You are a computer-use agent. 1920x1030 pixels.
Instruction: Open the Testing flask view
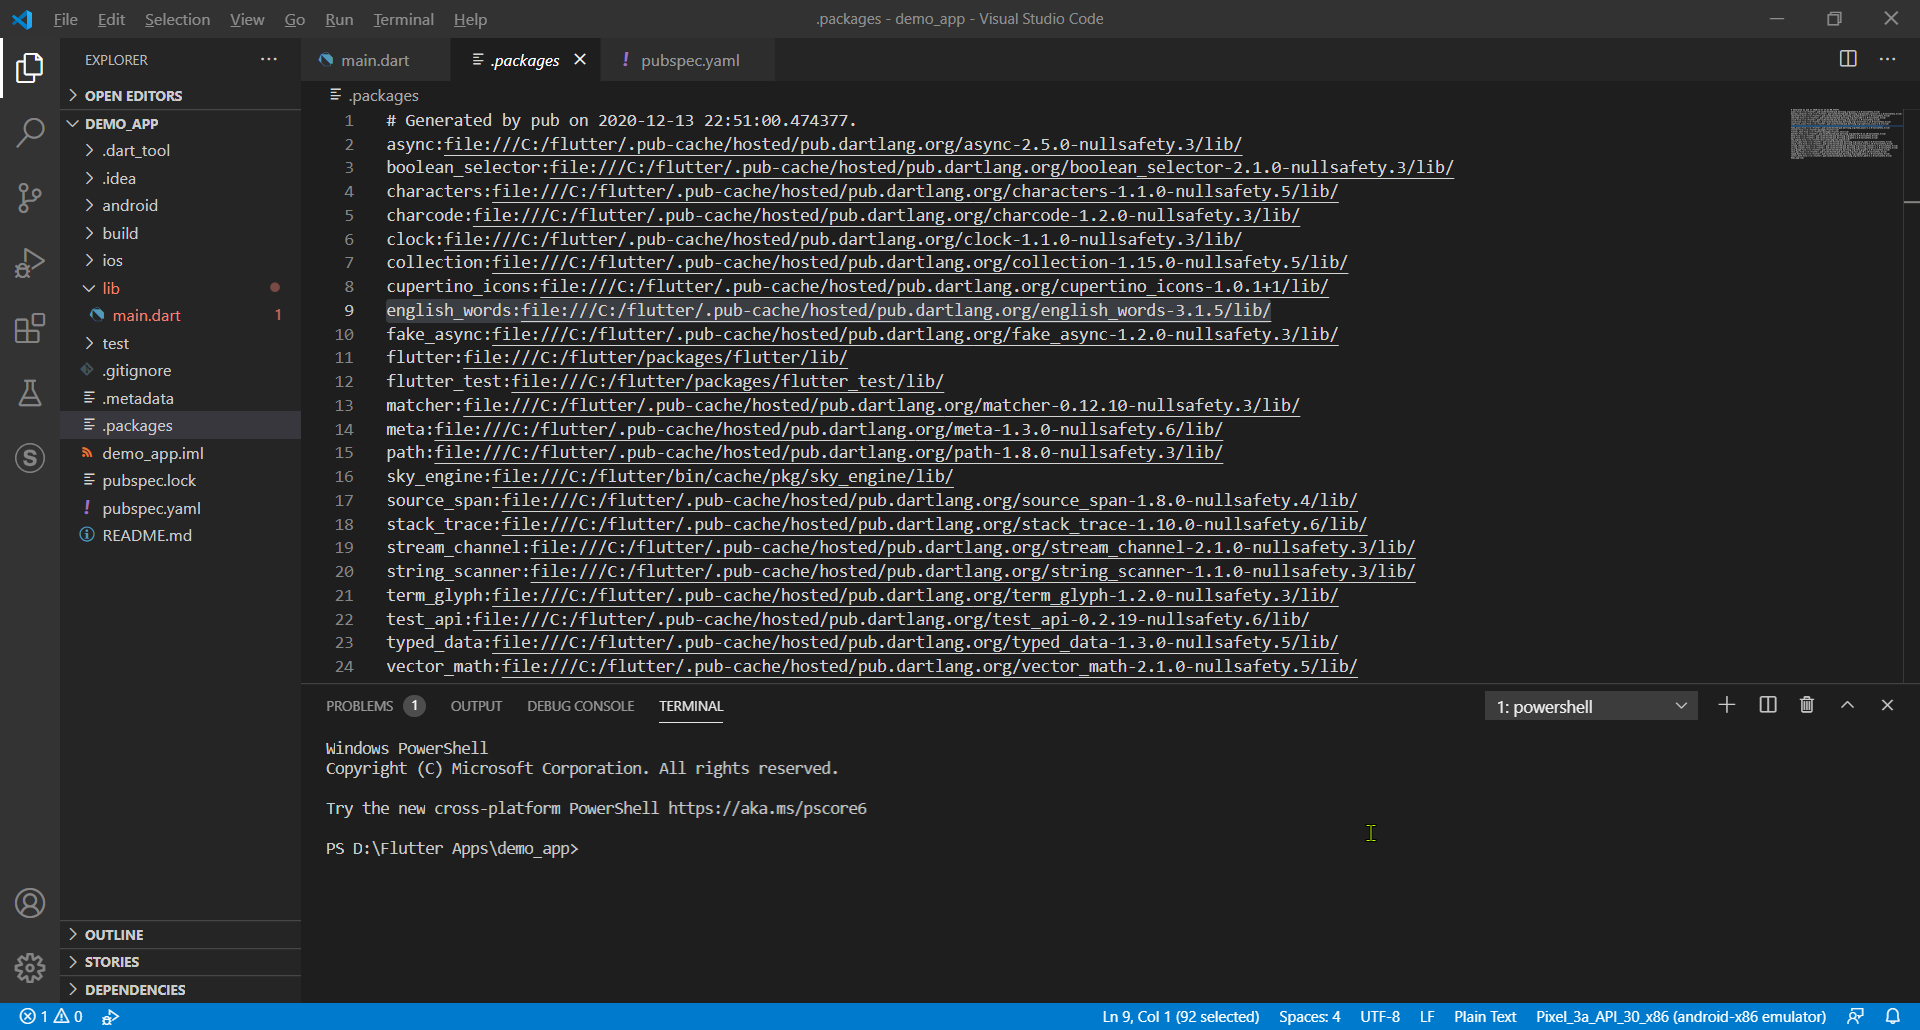coord(30,393)
